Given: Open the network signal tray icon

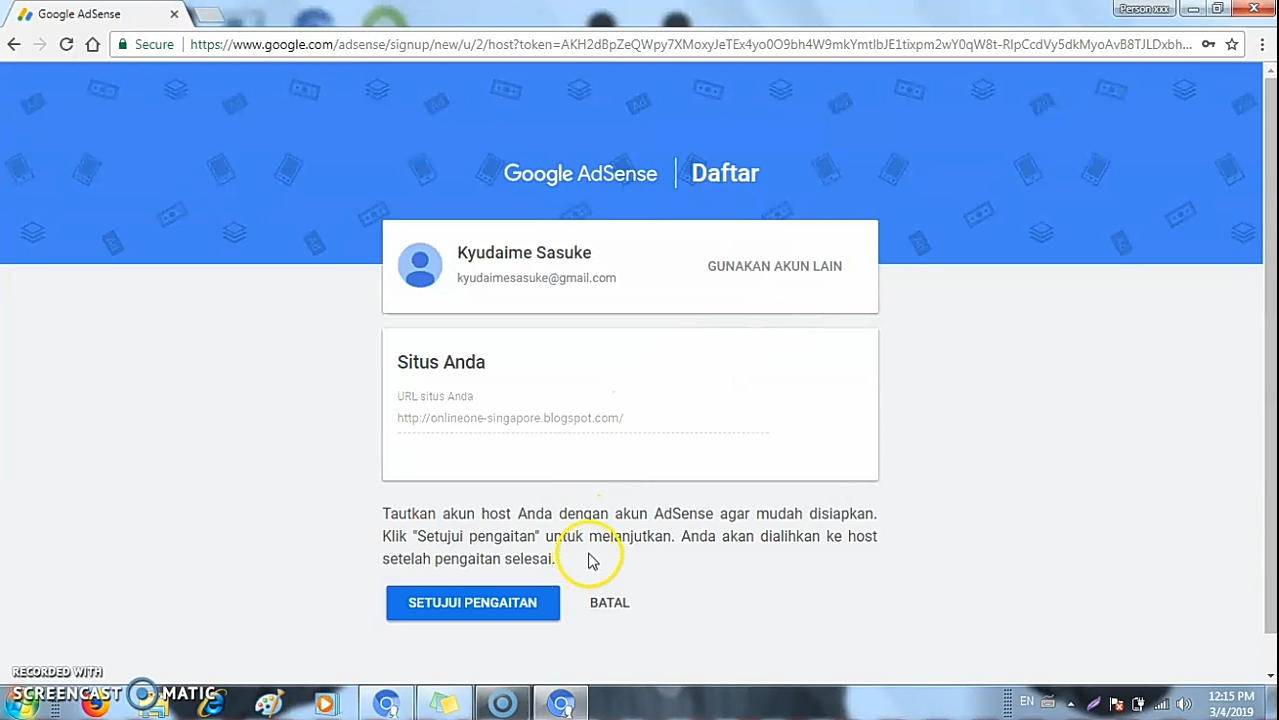Looking at the screenshot, I should [1161, 704].
